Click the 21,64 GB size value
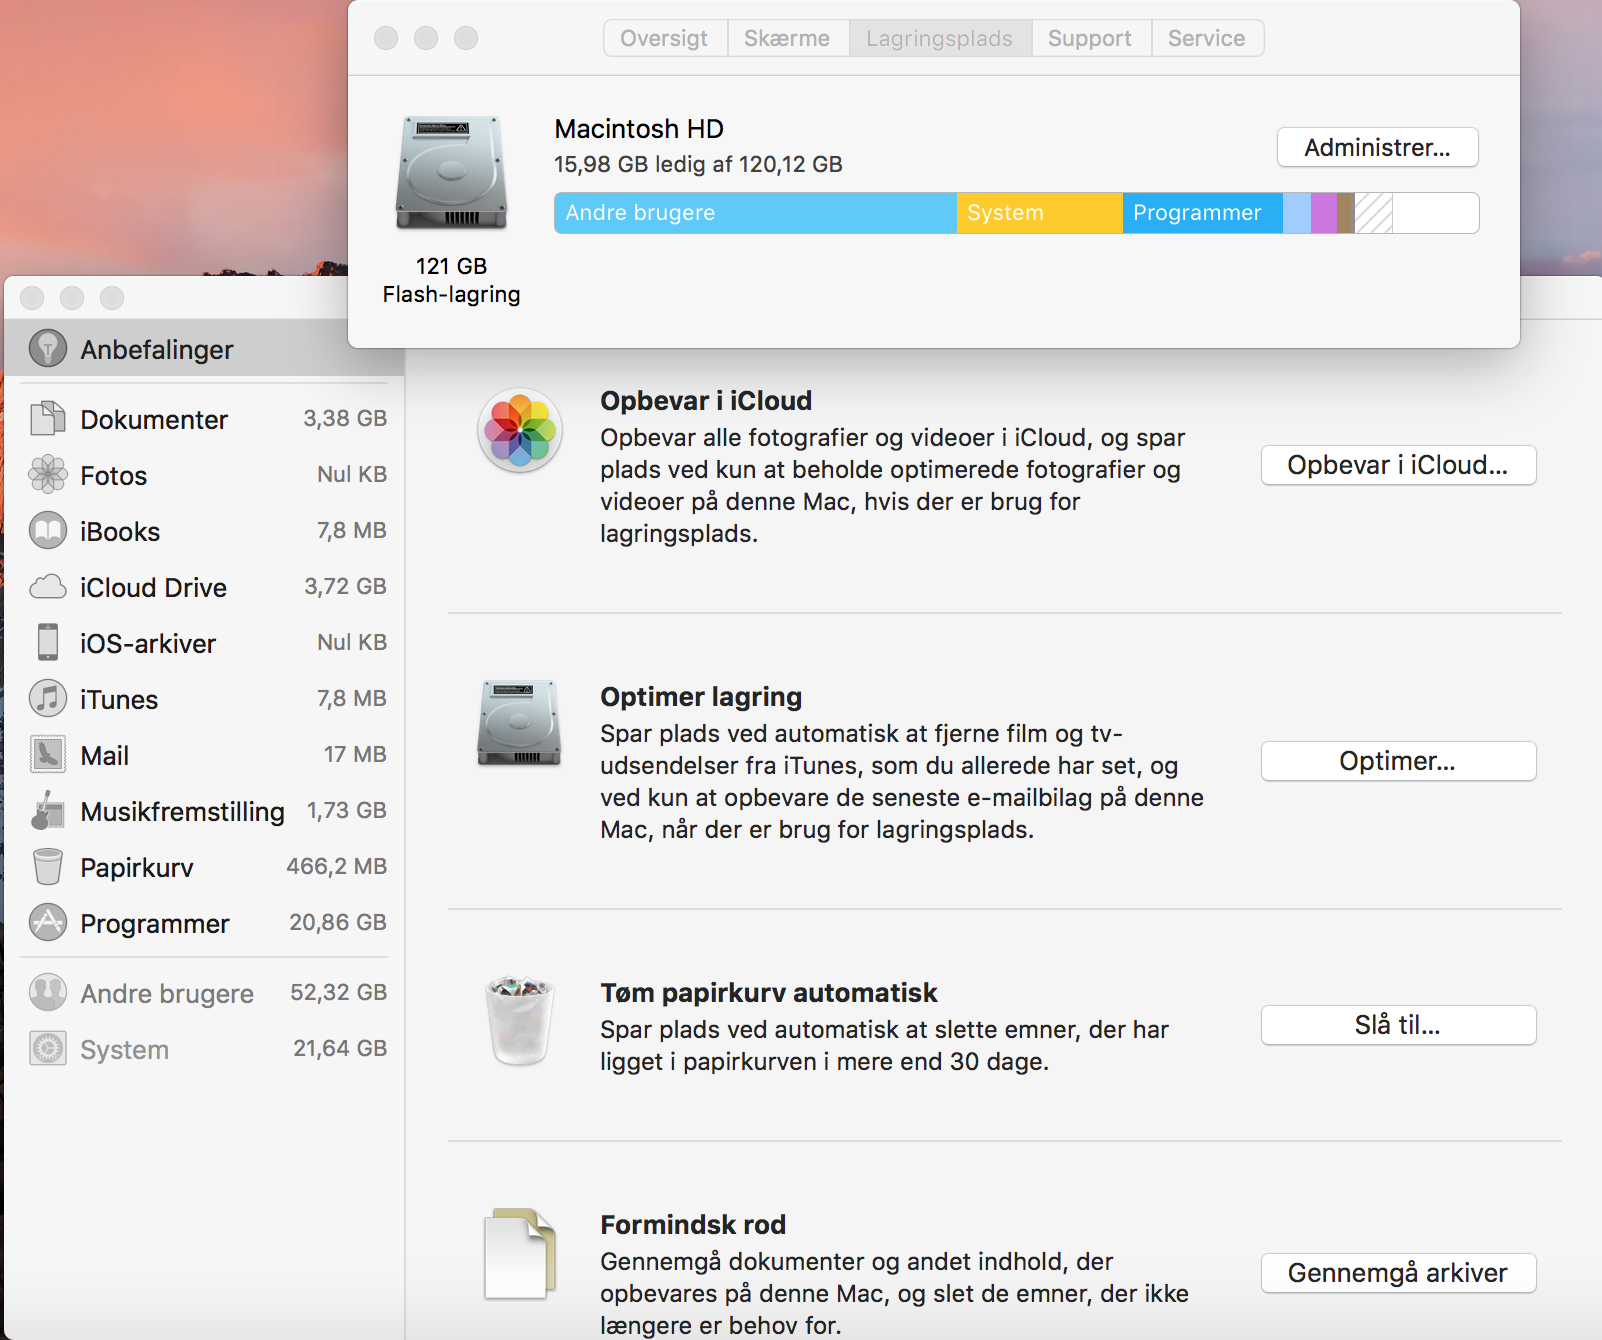The height and width of the screenshot is (1340, 1602). [340, 1049]
